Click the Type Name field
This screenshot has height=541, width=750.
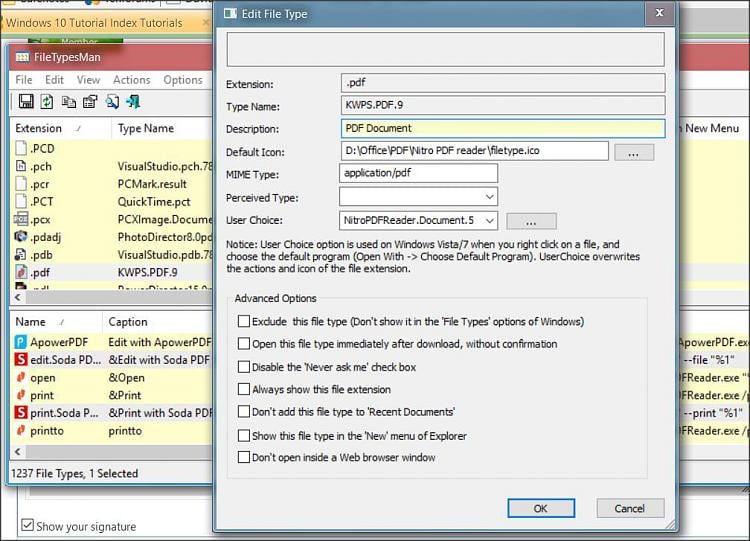tap(503, 105)
